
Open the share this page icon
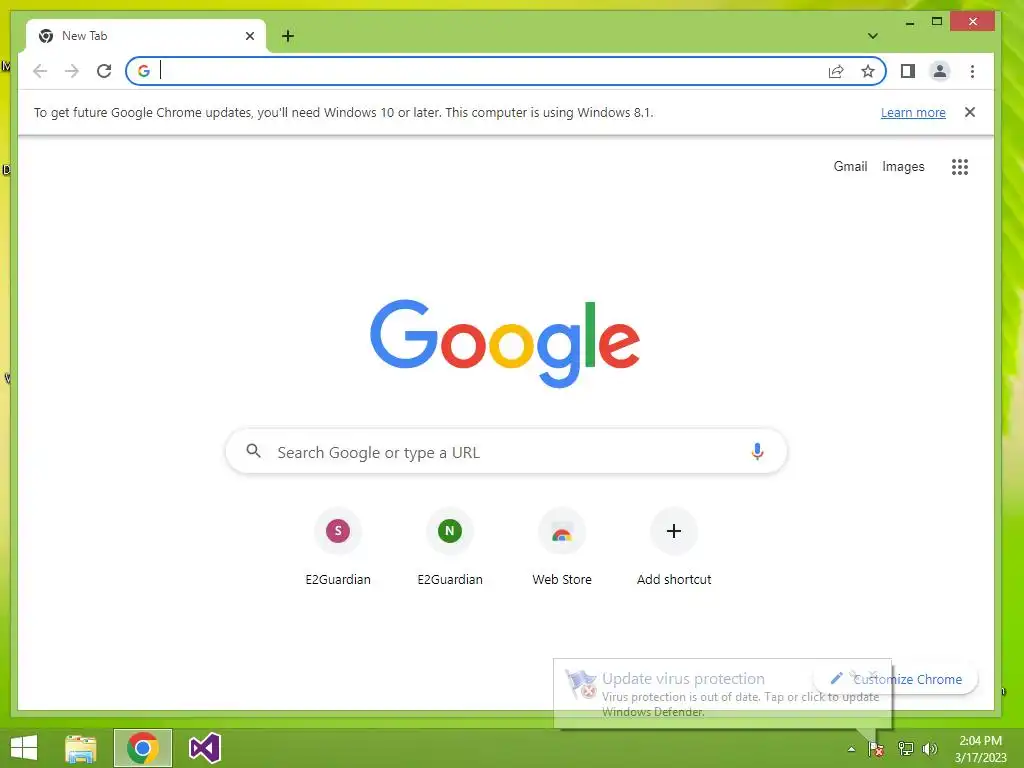click(x=836, y=71)
